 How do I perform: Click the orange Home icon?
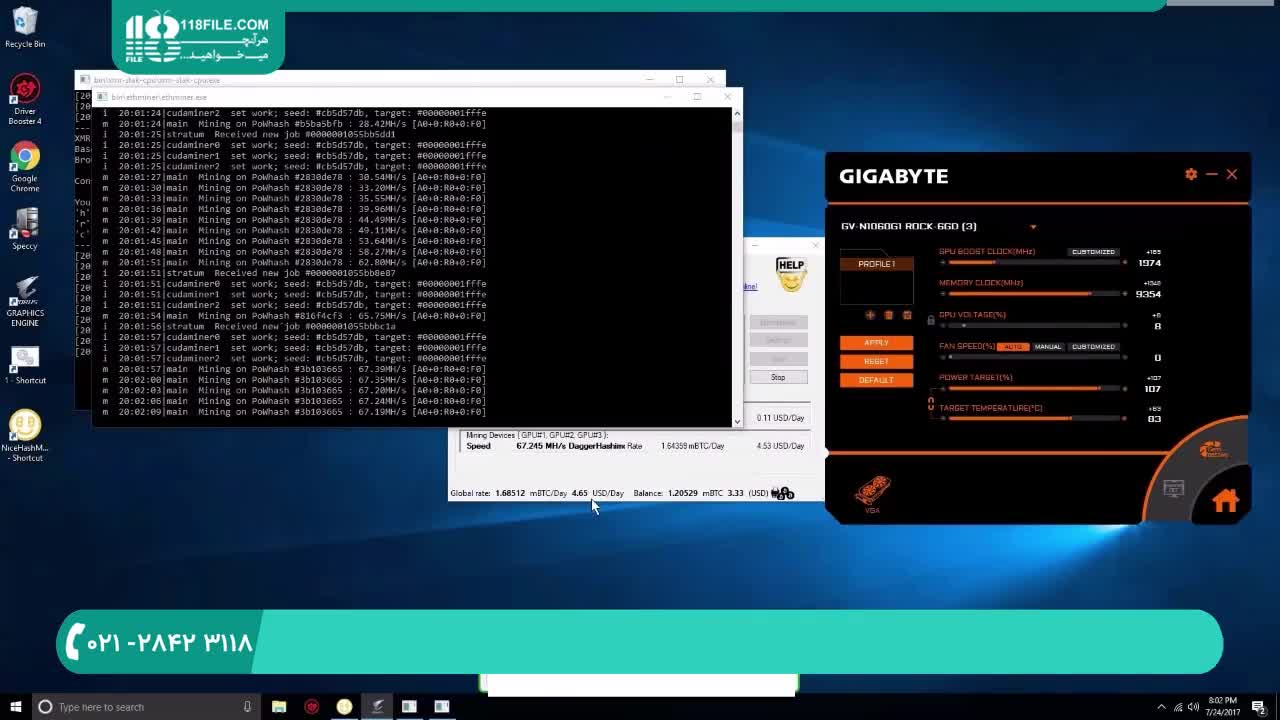1225,501
